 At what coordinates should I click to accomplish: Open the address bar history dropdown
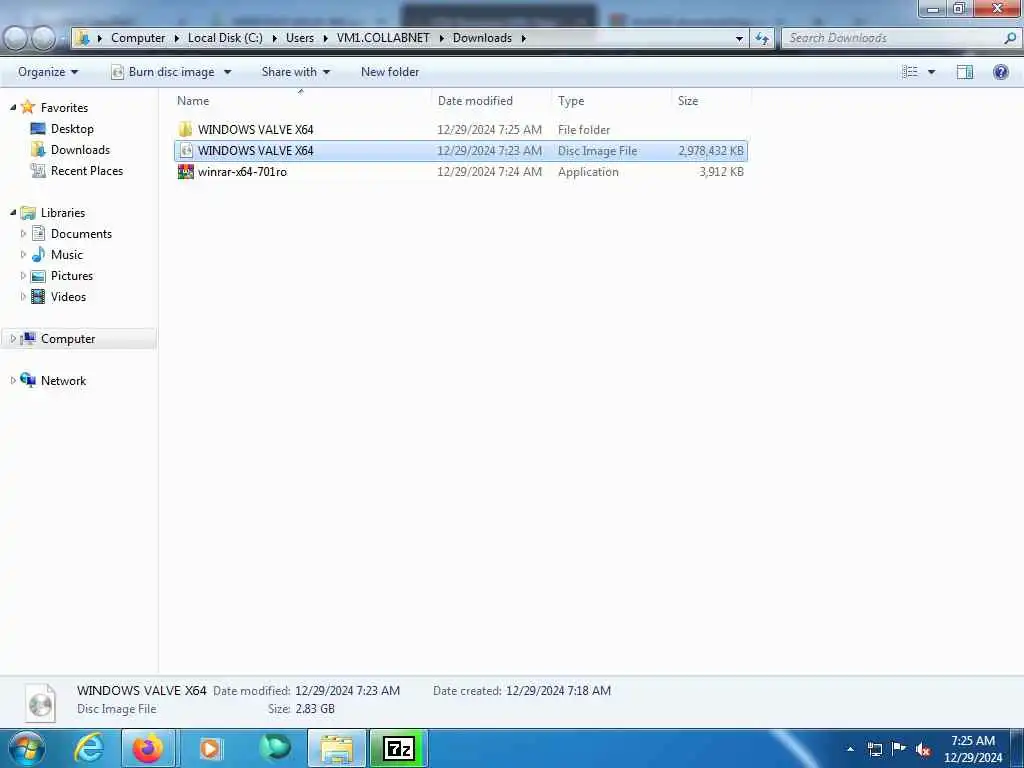point(739,38)
